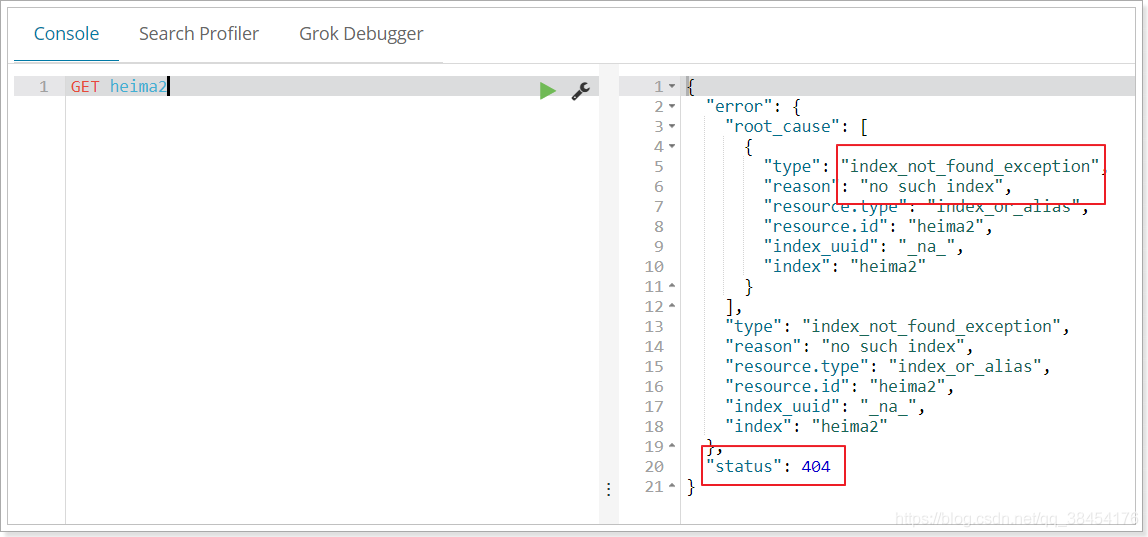
Task: Collapse the object fold arrow at line 4
Action: [673, 147]
